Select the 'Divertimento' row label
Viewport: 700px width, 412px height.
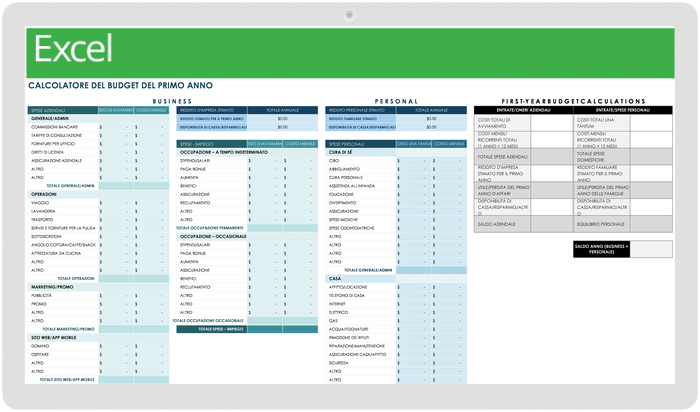[342, 203]
